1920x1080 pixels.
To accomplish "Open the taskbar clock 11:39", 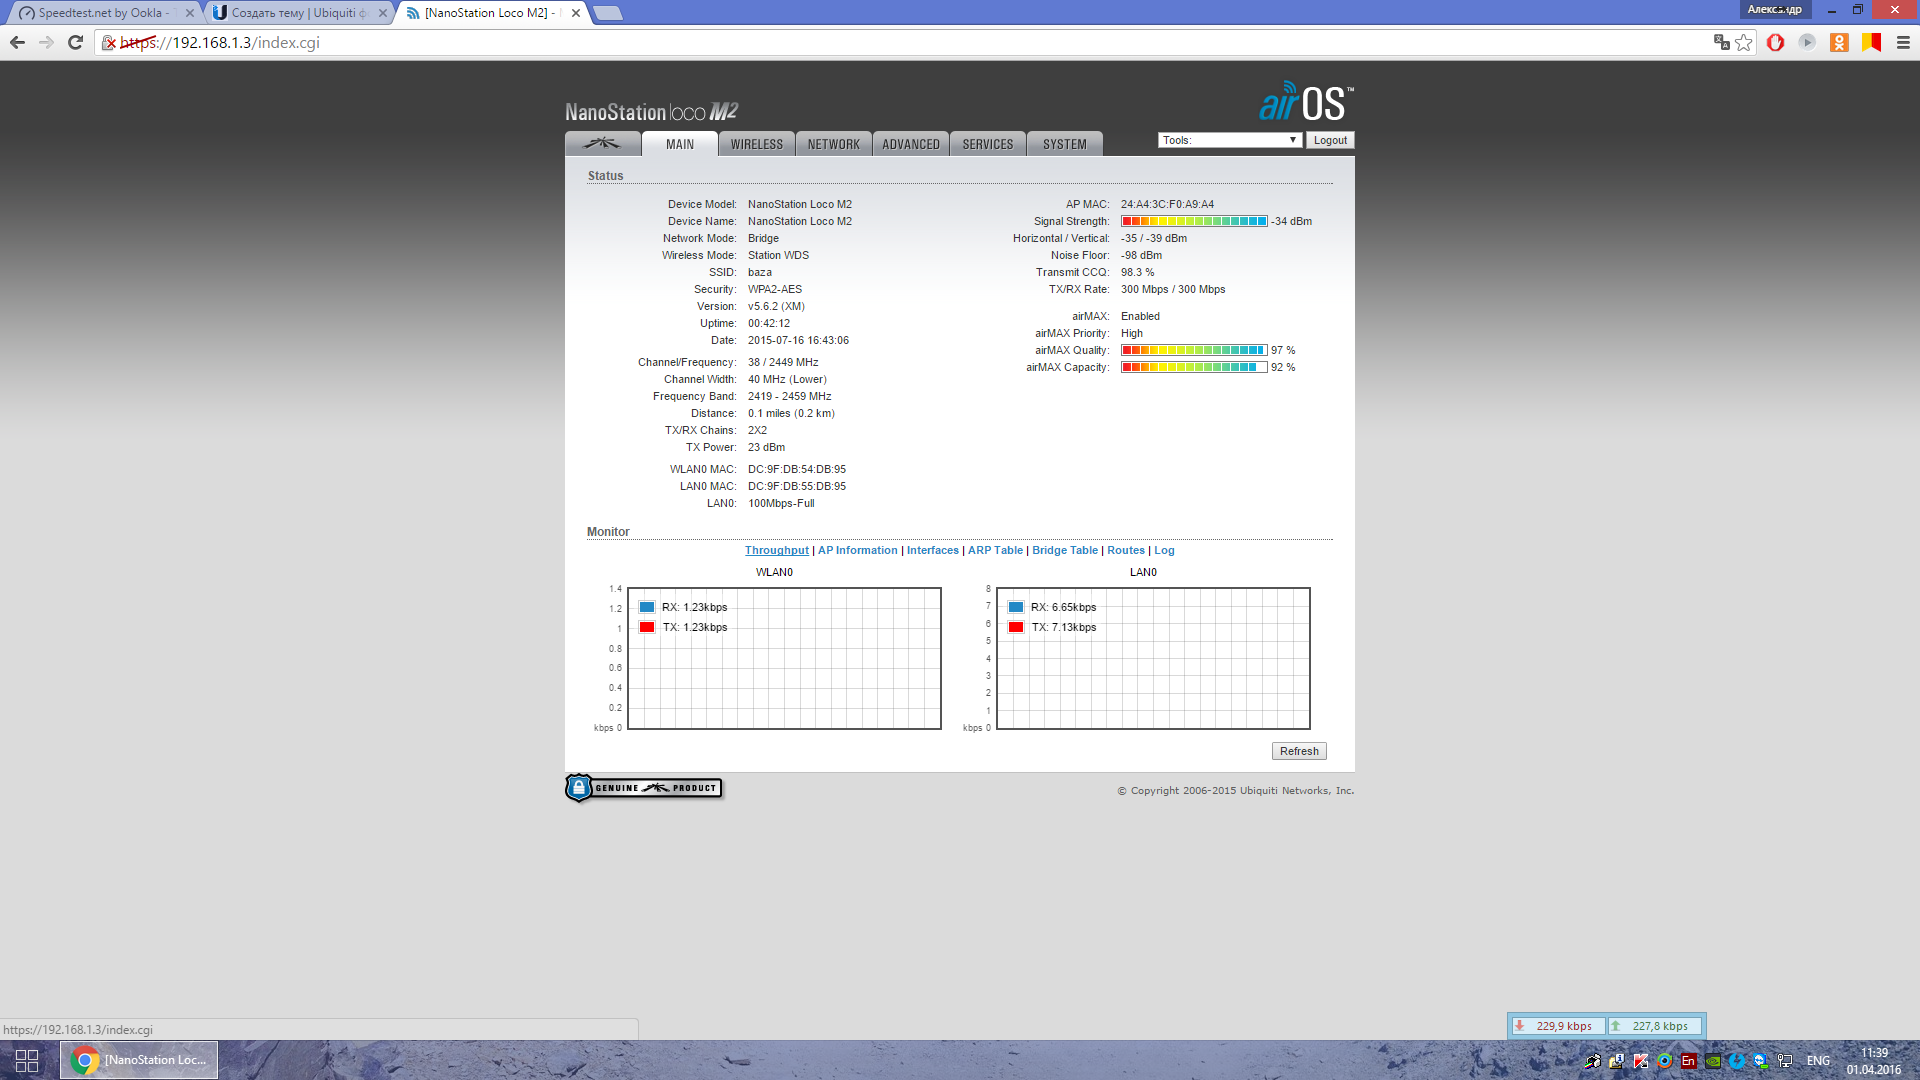I will click(x=1874, y=1061).
